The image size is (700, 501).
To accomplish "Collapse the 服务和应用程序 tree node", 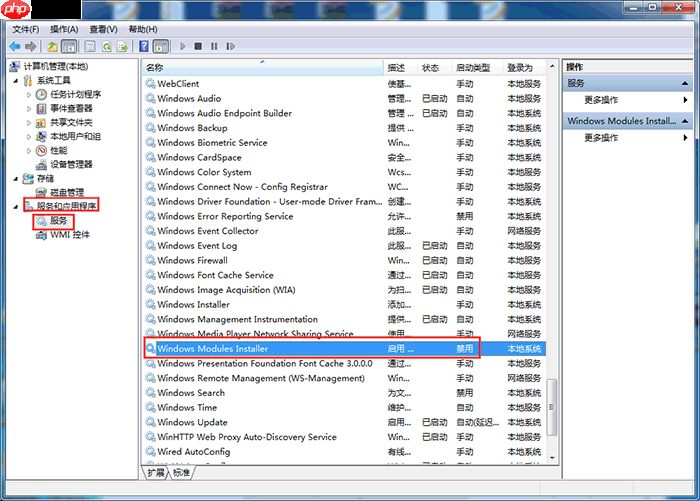I will click(15, 206).
